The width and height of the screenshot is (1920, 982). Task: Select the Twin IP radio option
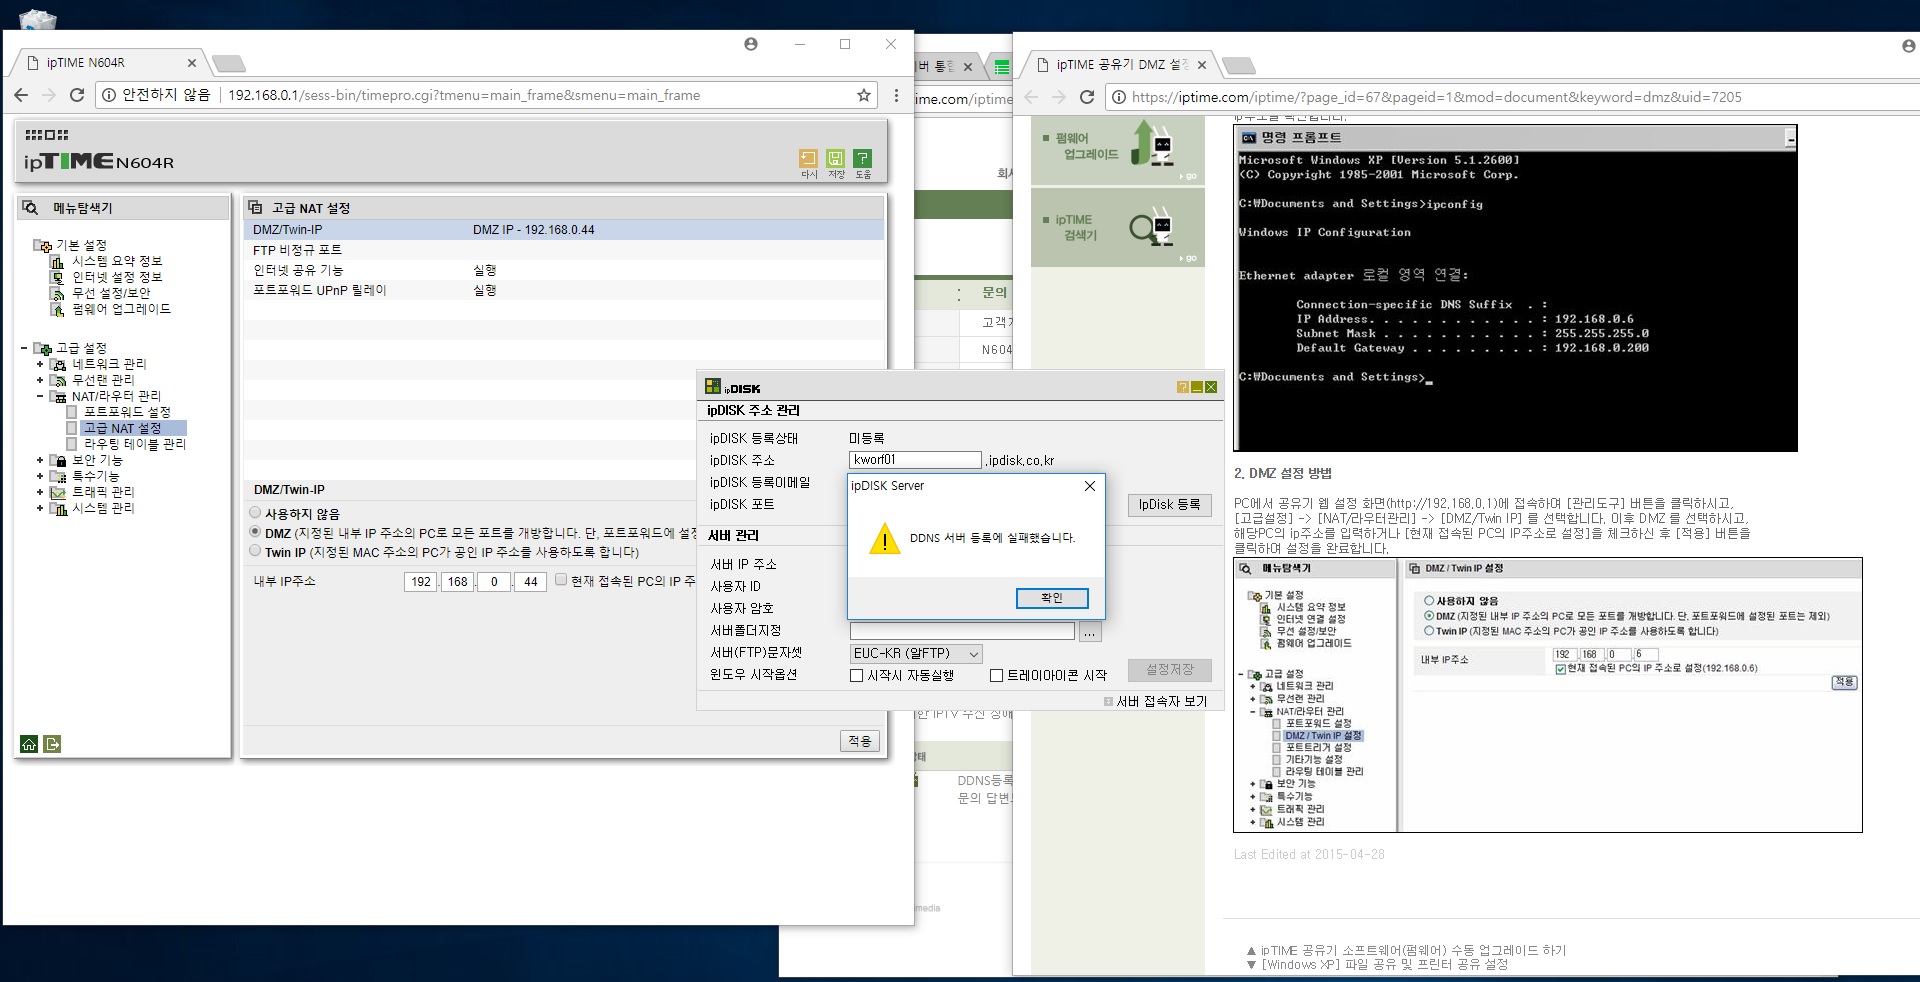[255, 551]
